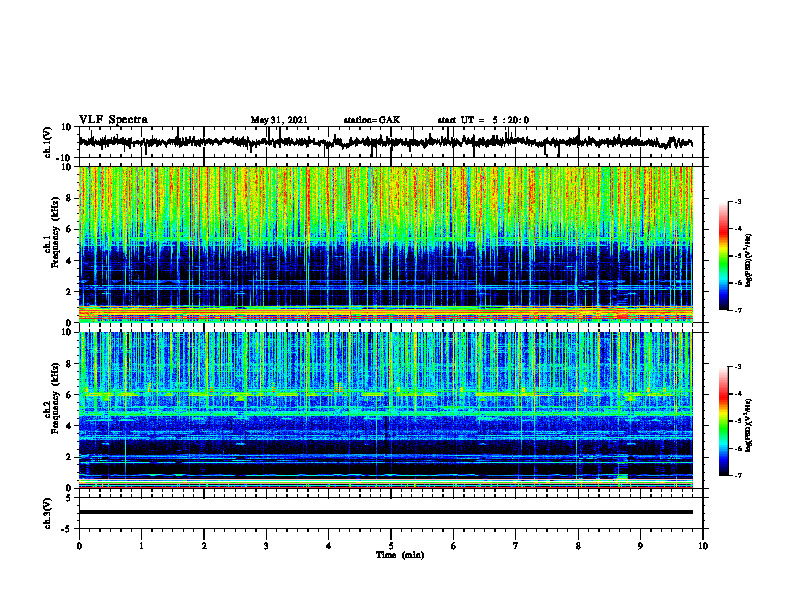
Task: Click the ch.2 color bar log(PSD) label
Action: pyautogui.click(x=749, y=425)
